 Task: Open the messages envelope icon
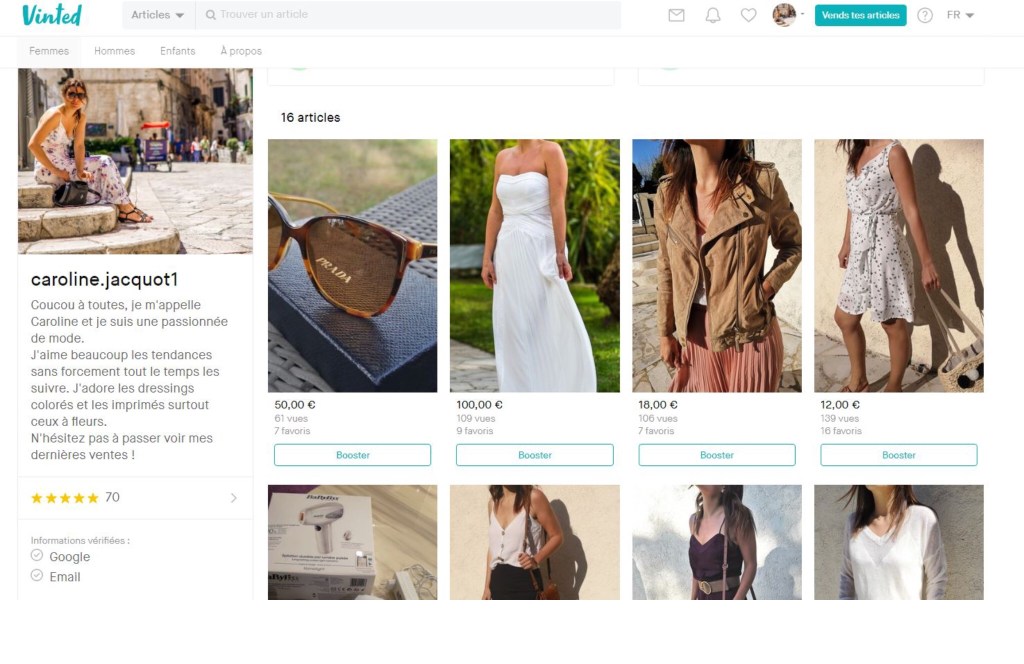pos(676,15)
